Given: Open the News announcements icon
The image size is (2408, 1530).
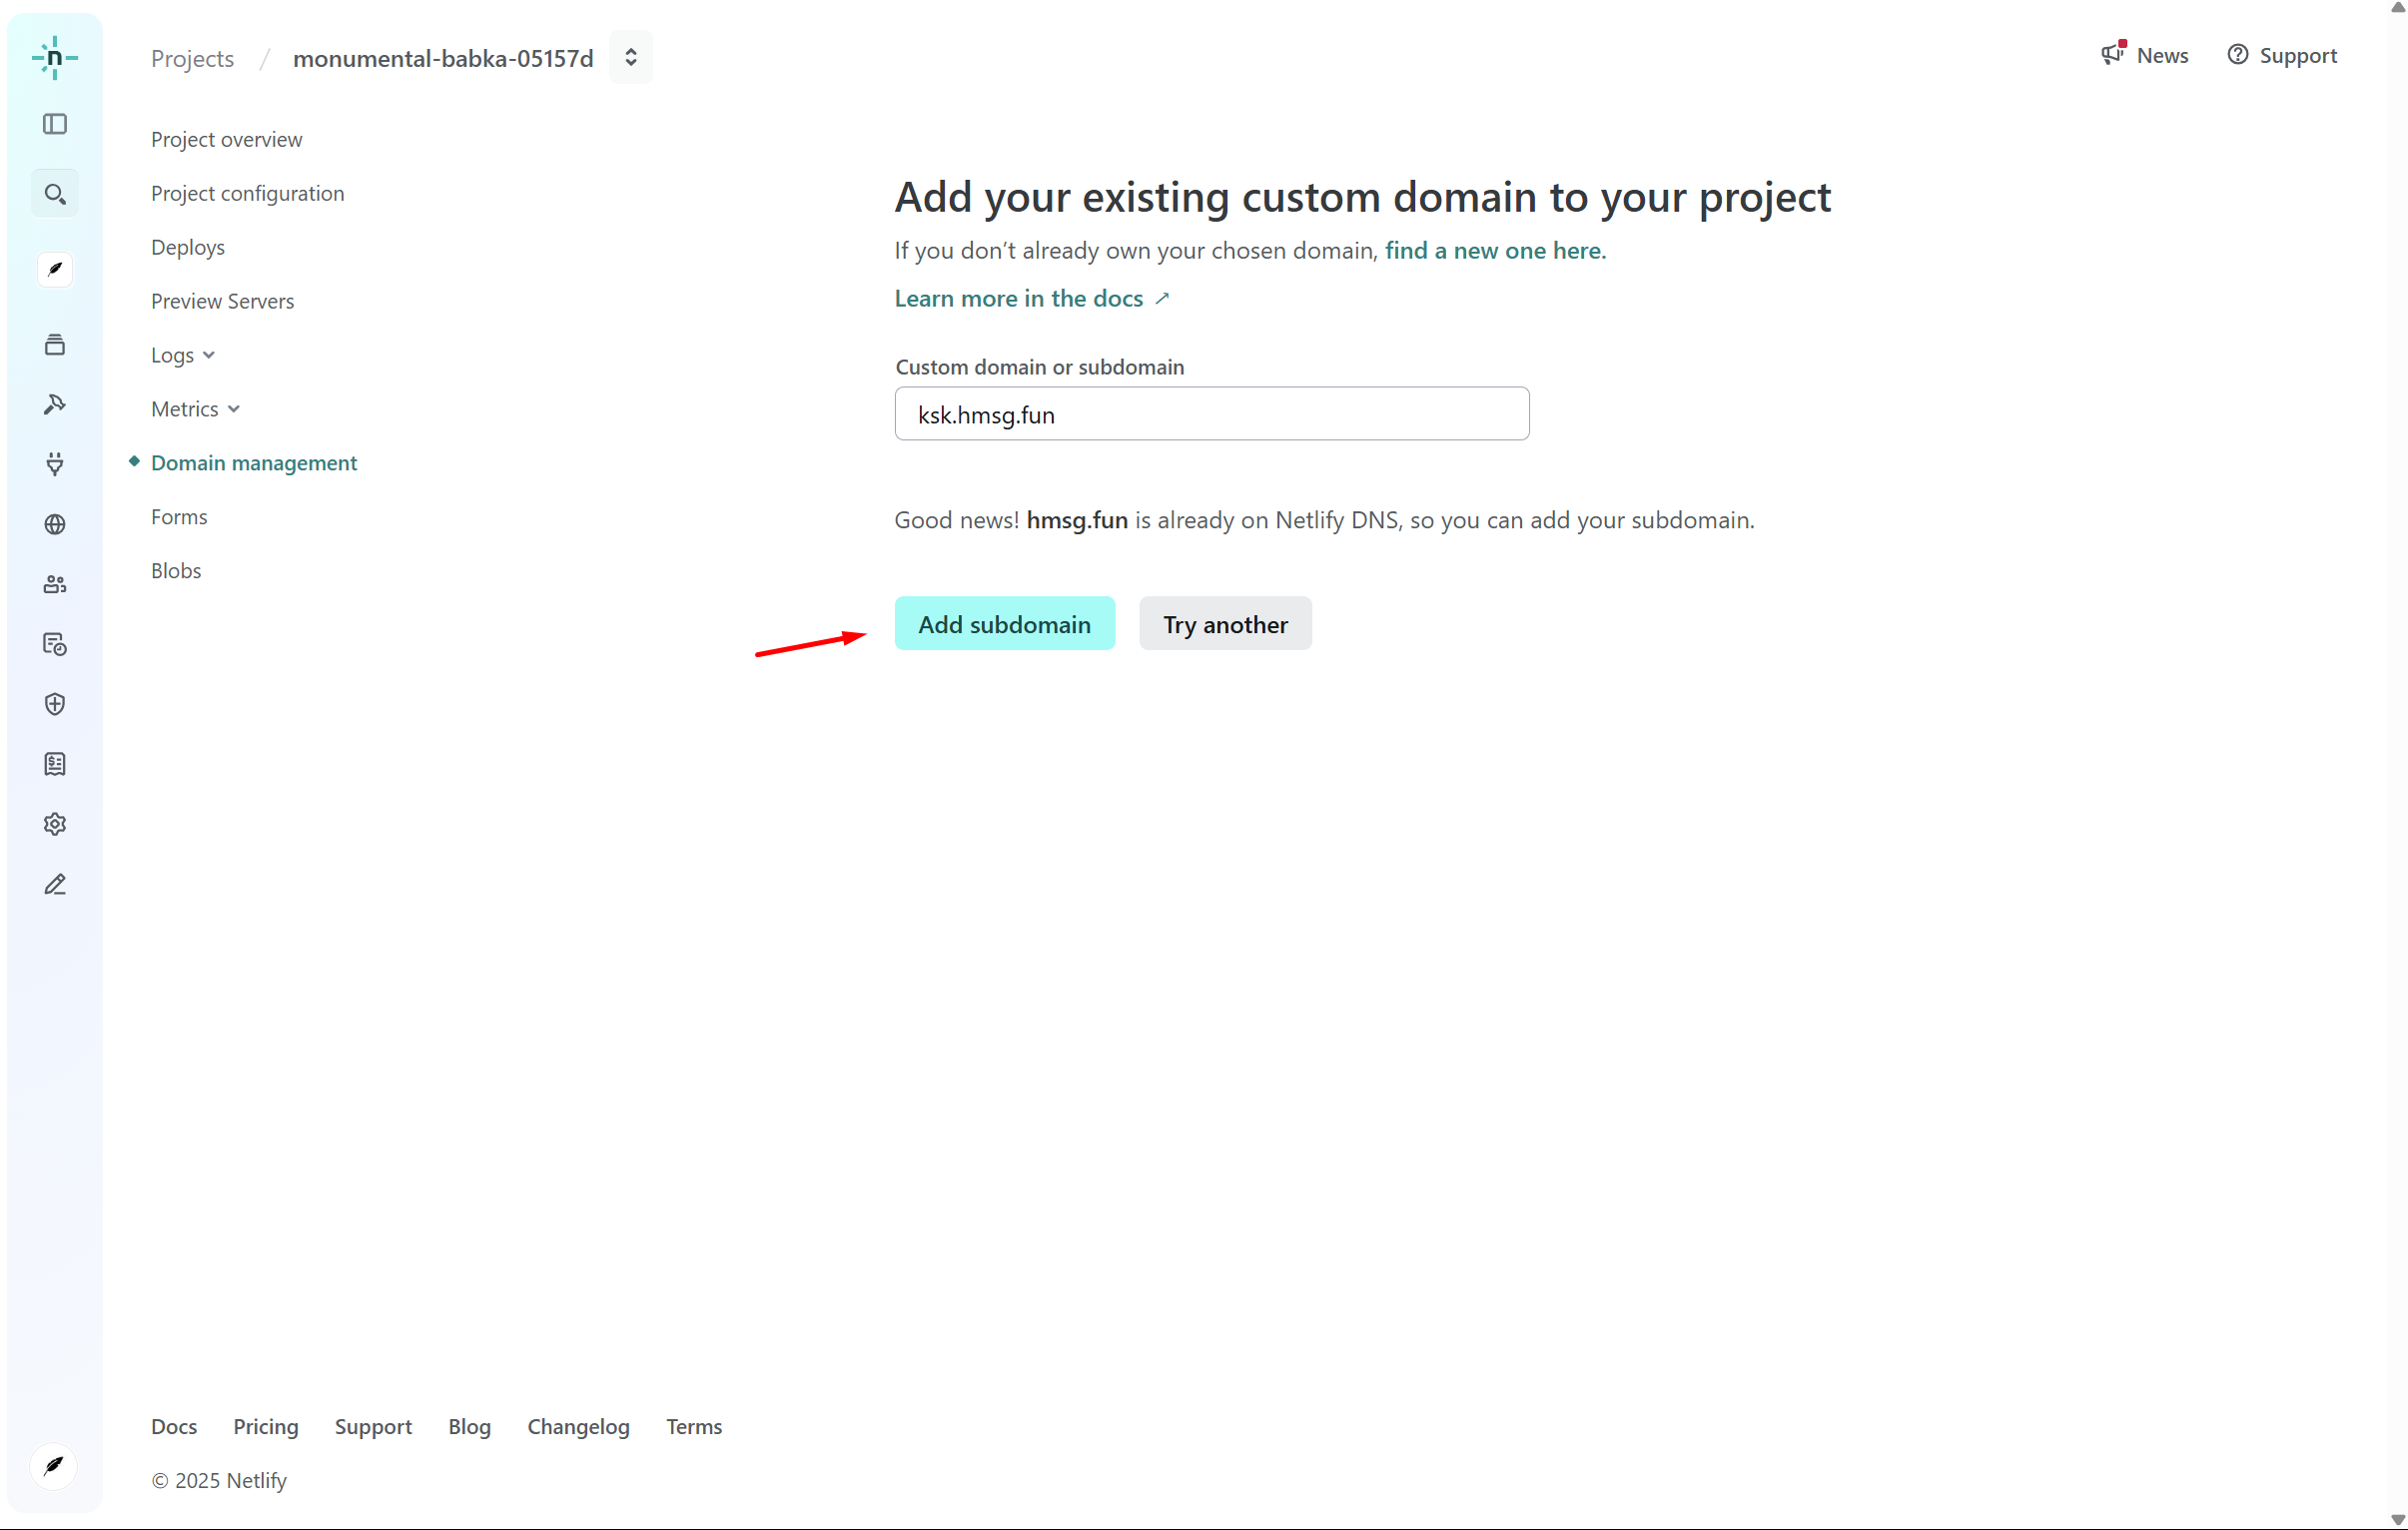Looking at the screenshot, I should click(x=2112, y=55).
